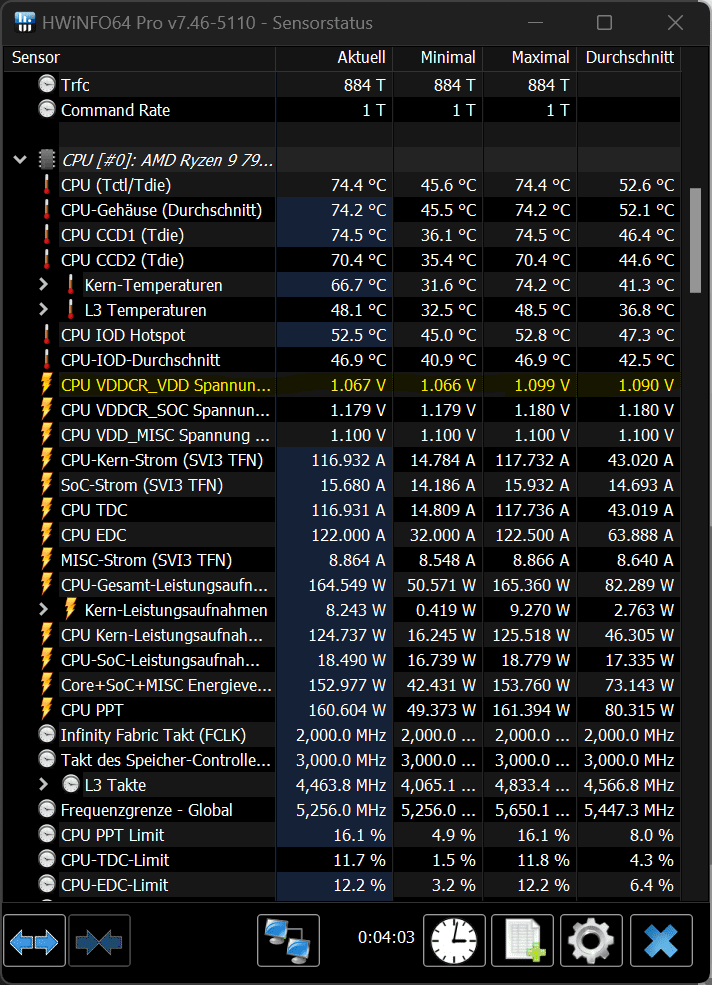Screen dimensions: 712x985
Task: Click the Sensor column header
Action: pyautogui.click(x=36, y=58)
